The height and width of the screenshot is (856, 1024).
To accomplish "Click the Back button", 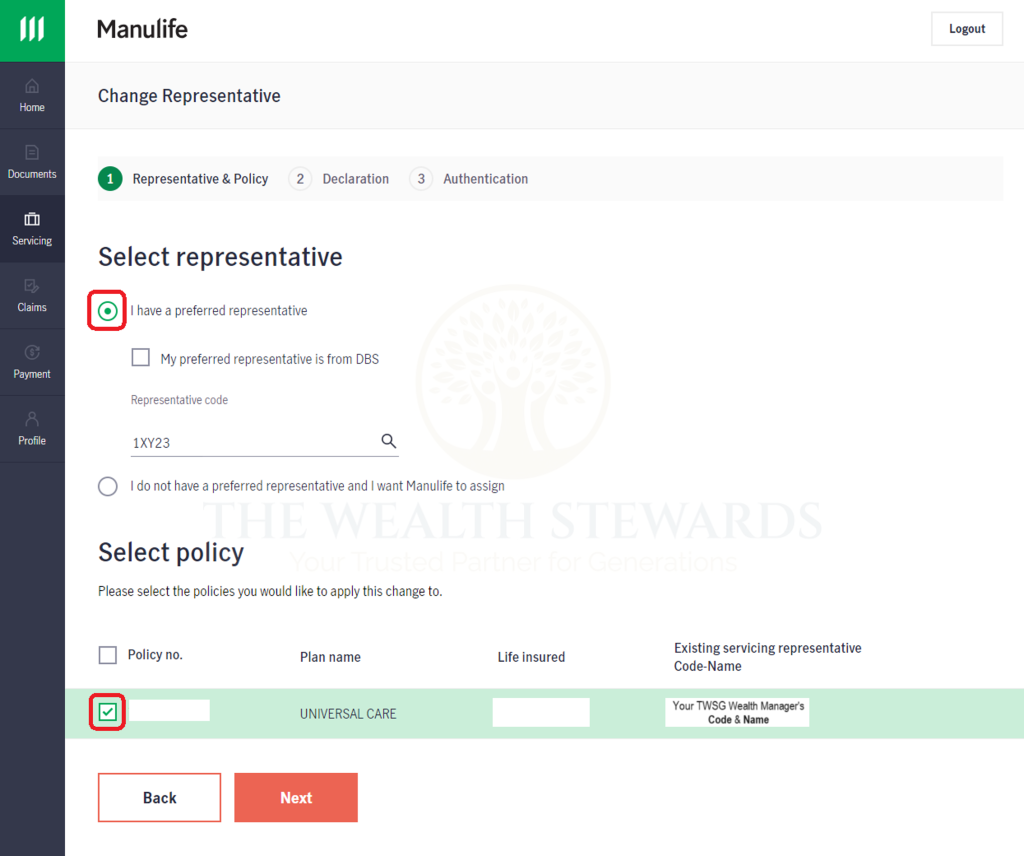I will [159, 797].
